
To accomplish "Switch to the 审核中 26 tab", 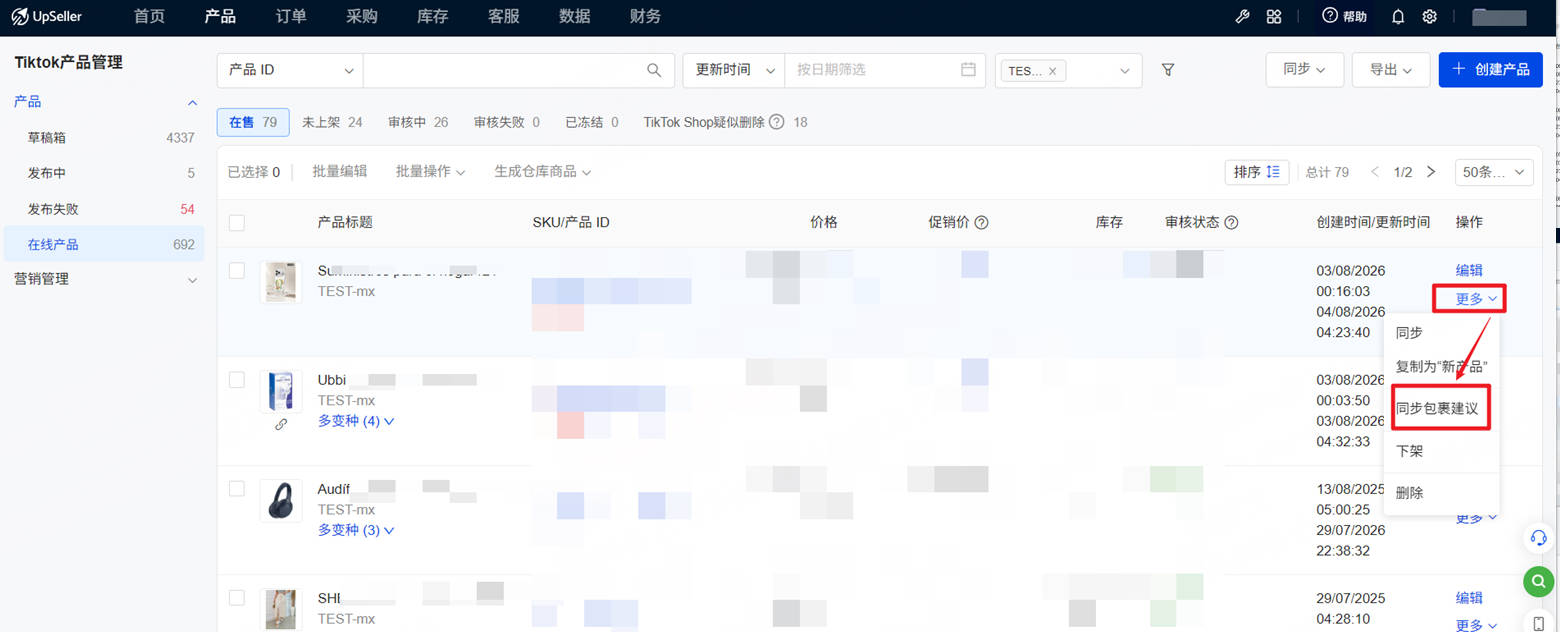I will tap(418, 122).
